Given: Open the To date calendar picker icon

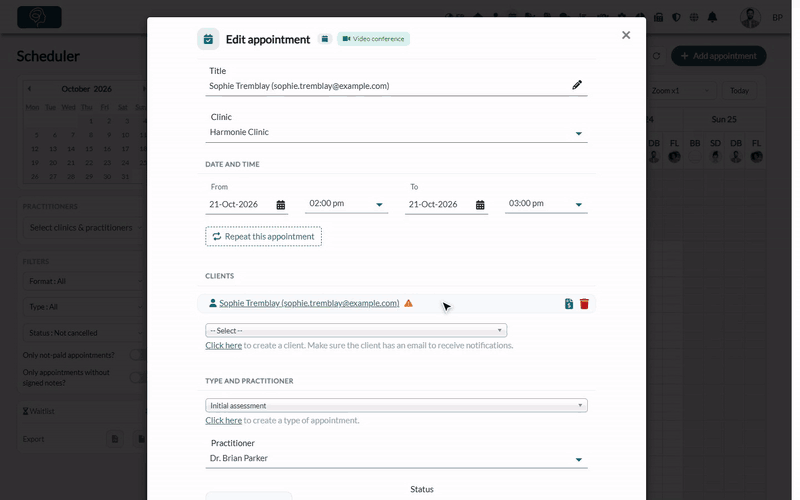Looking at the screenshot, I should (480, 205).
